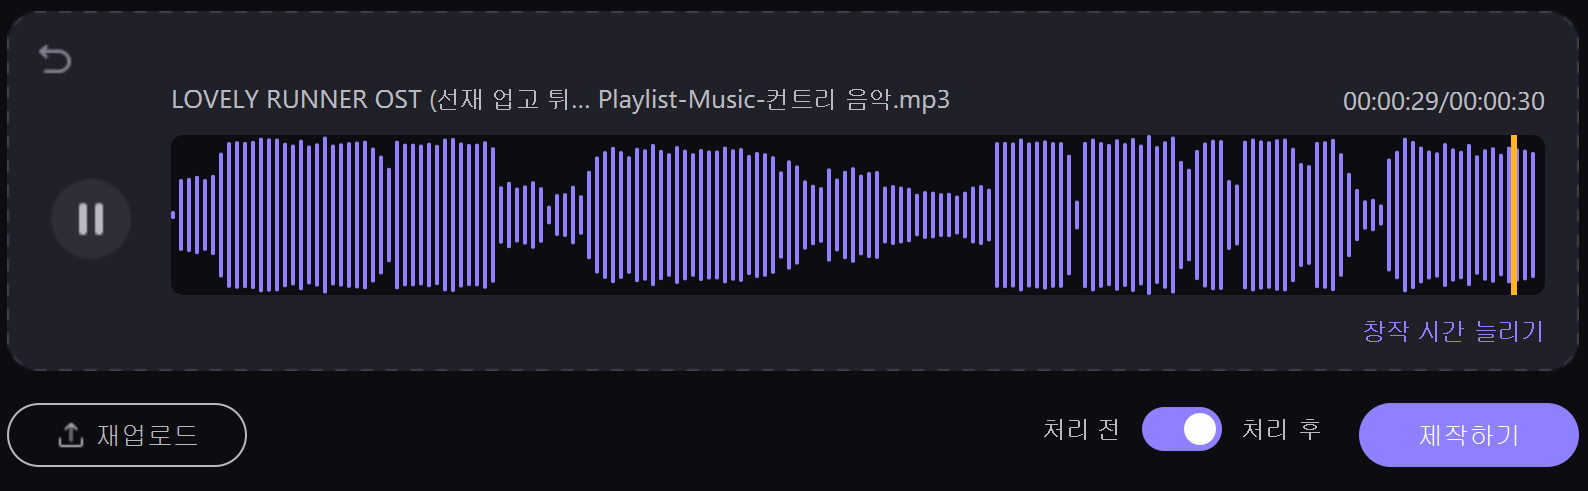Viewport: 1588px width, 491px height.
Task: Click the 00:00:29/00:00:30 time display
Action: [x=1443, y=101]
